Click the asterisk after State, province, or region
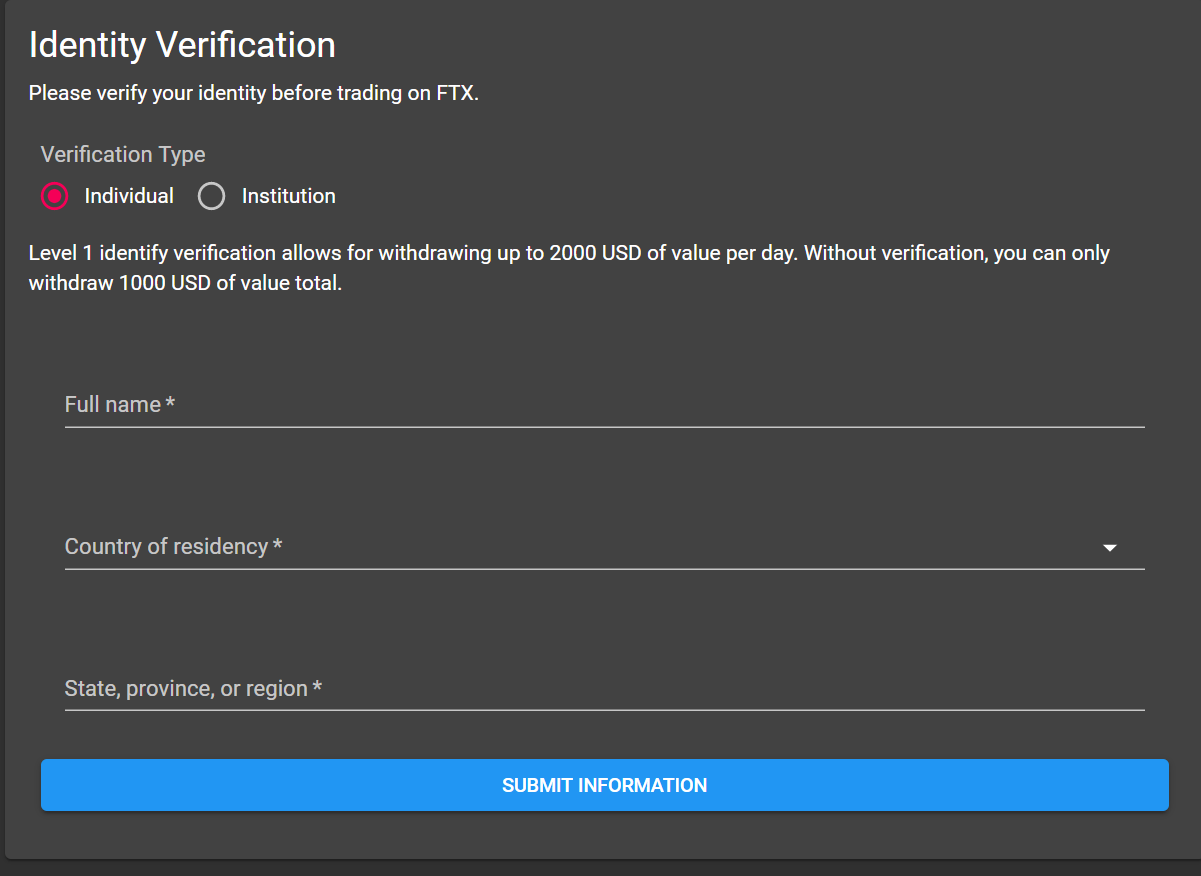The width and height of the screenshot is (1201, 876). coord(317,688)
